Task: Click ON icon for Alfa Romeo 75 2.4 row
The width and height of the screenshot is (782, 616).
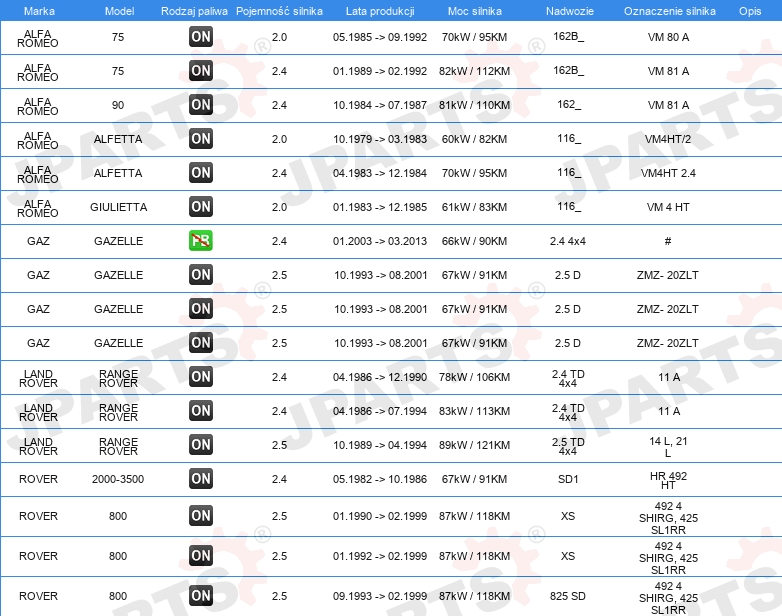Action: [201, 70]
